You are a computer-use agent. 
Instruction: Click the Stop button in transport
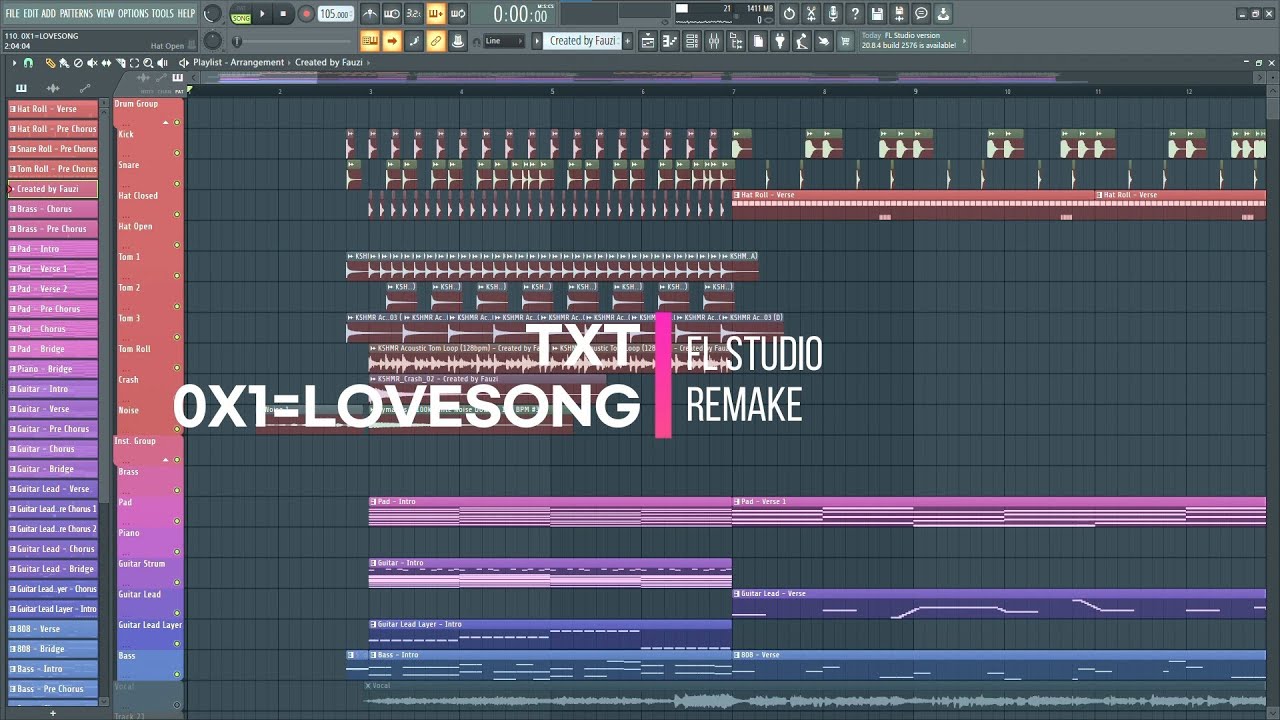point(283,14)
